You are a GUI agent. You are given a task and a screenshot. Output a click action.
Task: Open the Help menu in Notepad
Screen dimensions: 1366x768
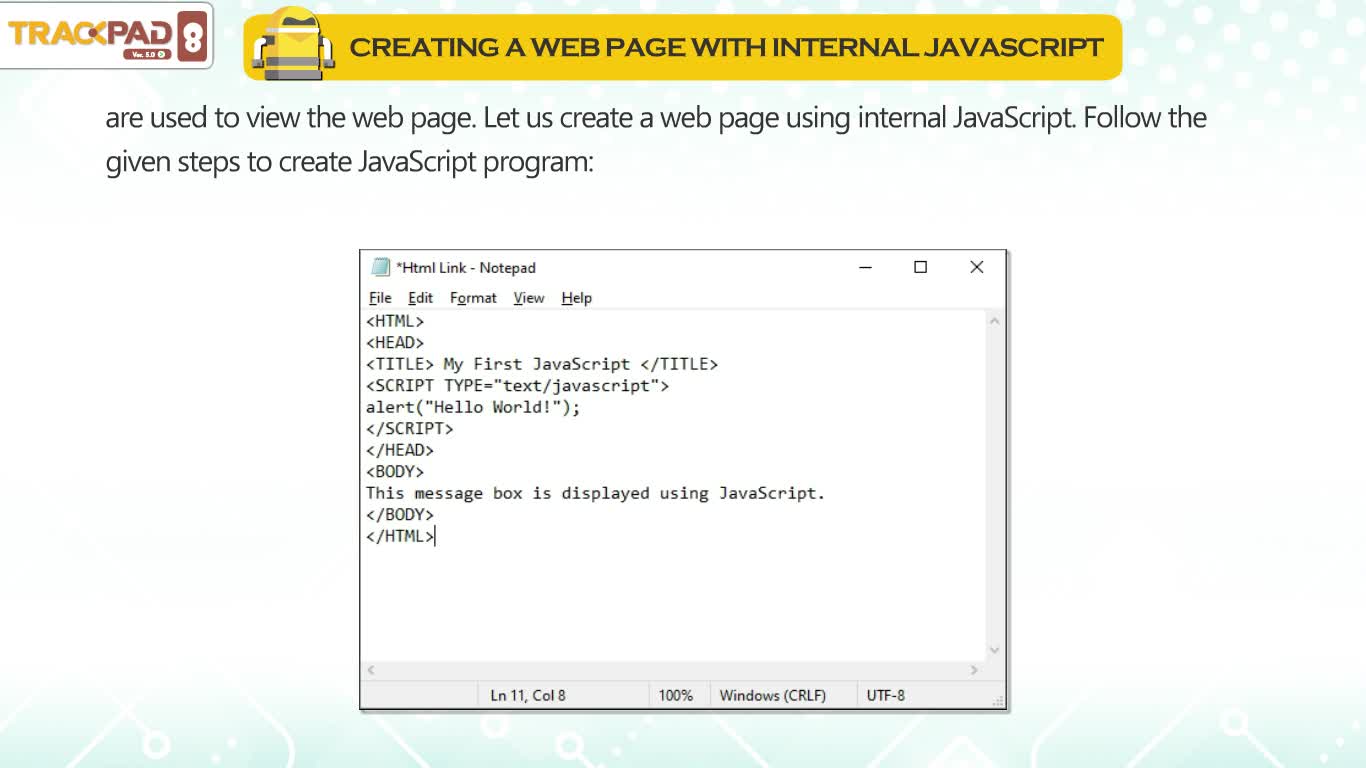(576, 298)
